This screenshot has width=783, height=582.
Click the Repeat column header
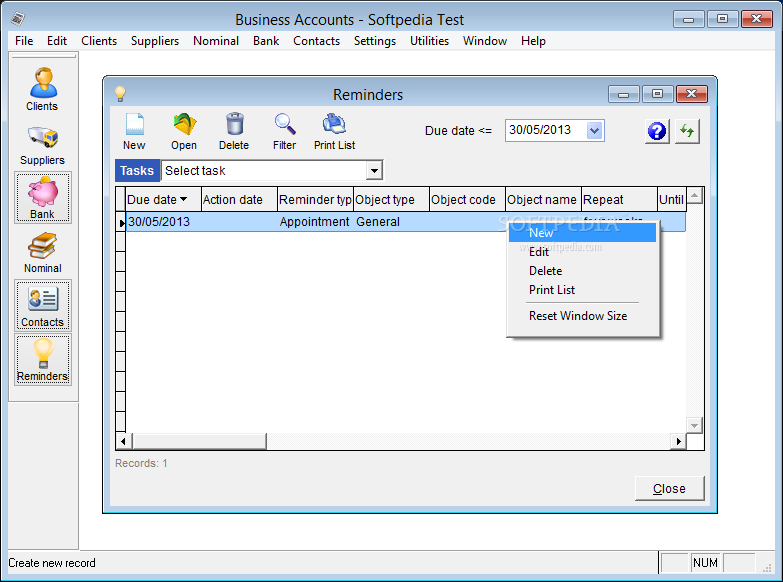coord(619,199)
